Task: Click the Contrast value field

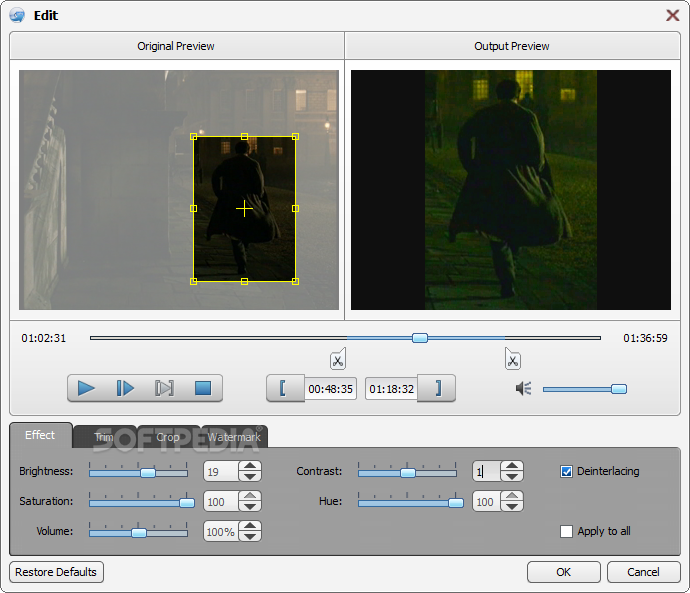Action: (487, 472)
